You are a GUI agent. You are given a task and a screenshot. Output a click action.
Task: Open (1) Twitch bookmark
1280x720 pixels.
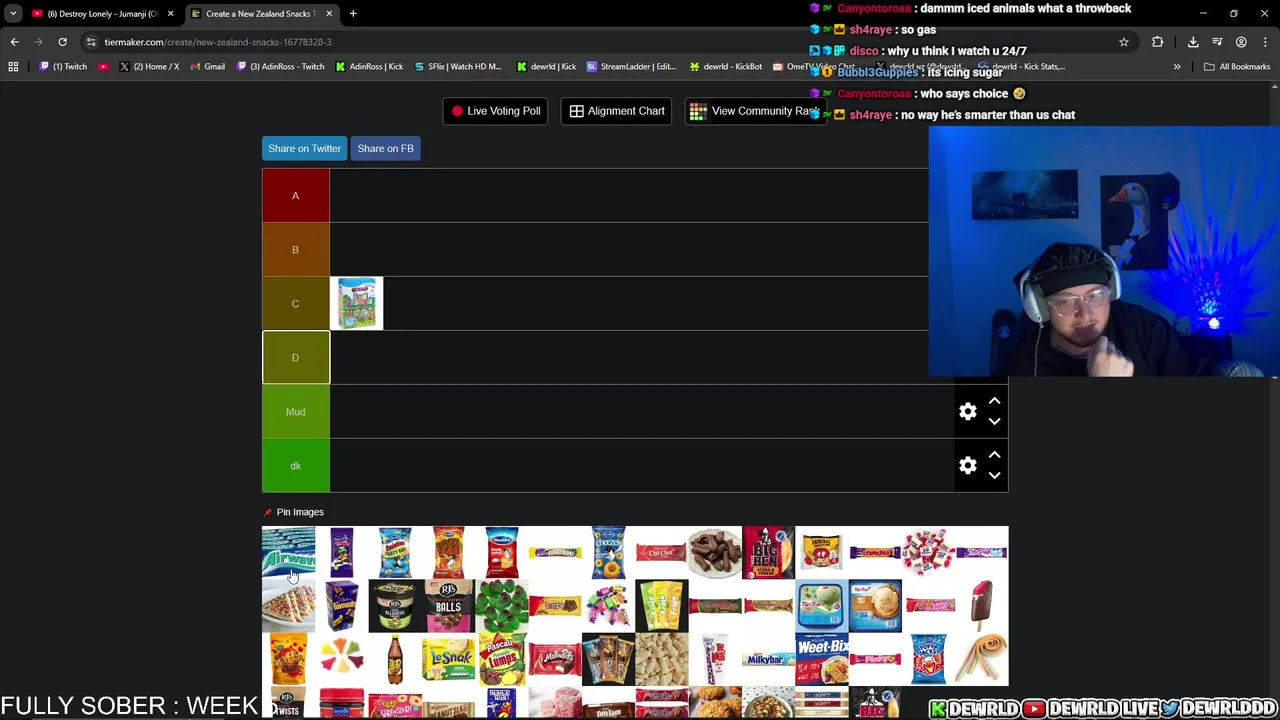63,67
